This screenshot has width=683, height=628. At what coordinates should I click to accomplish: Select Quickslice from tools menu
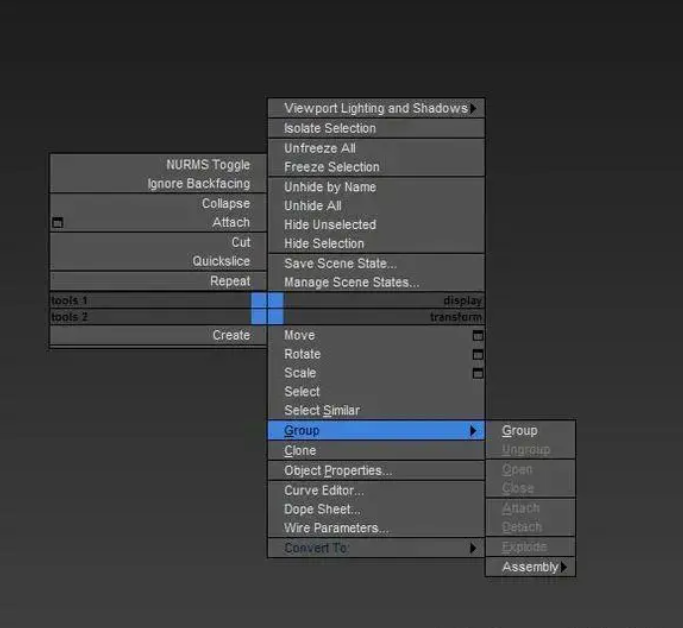[222, 262]
